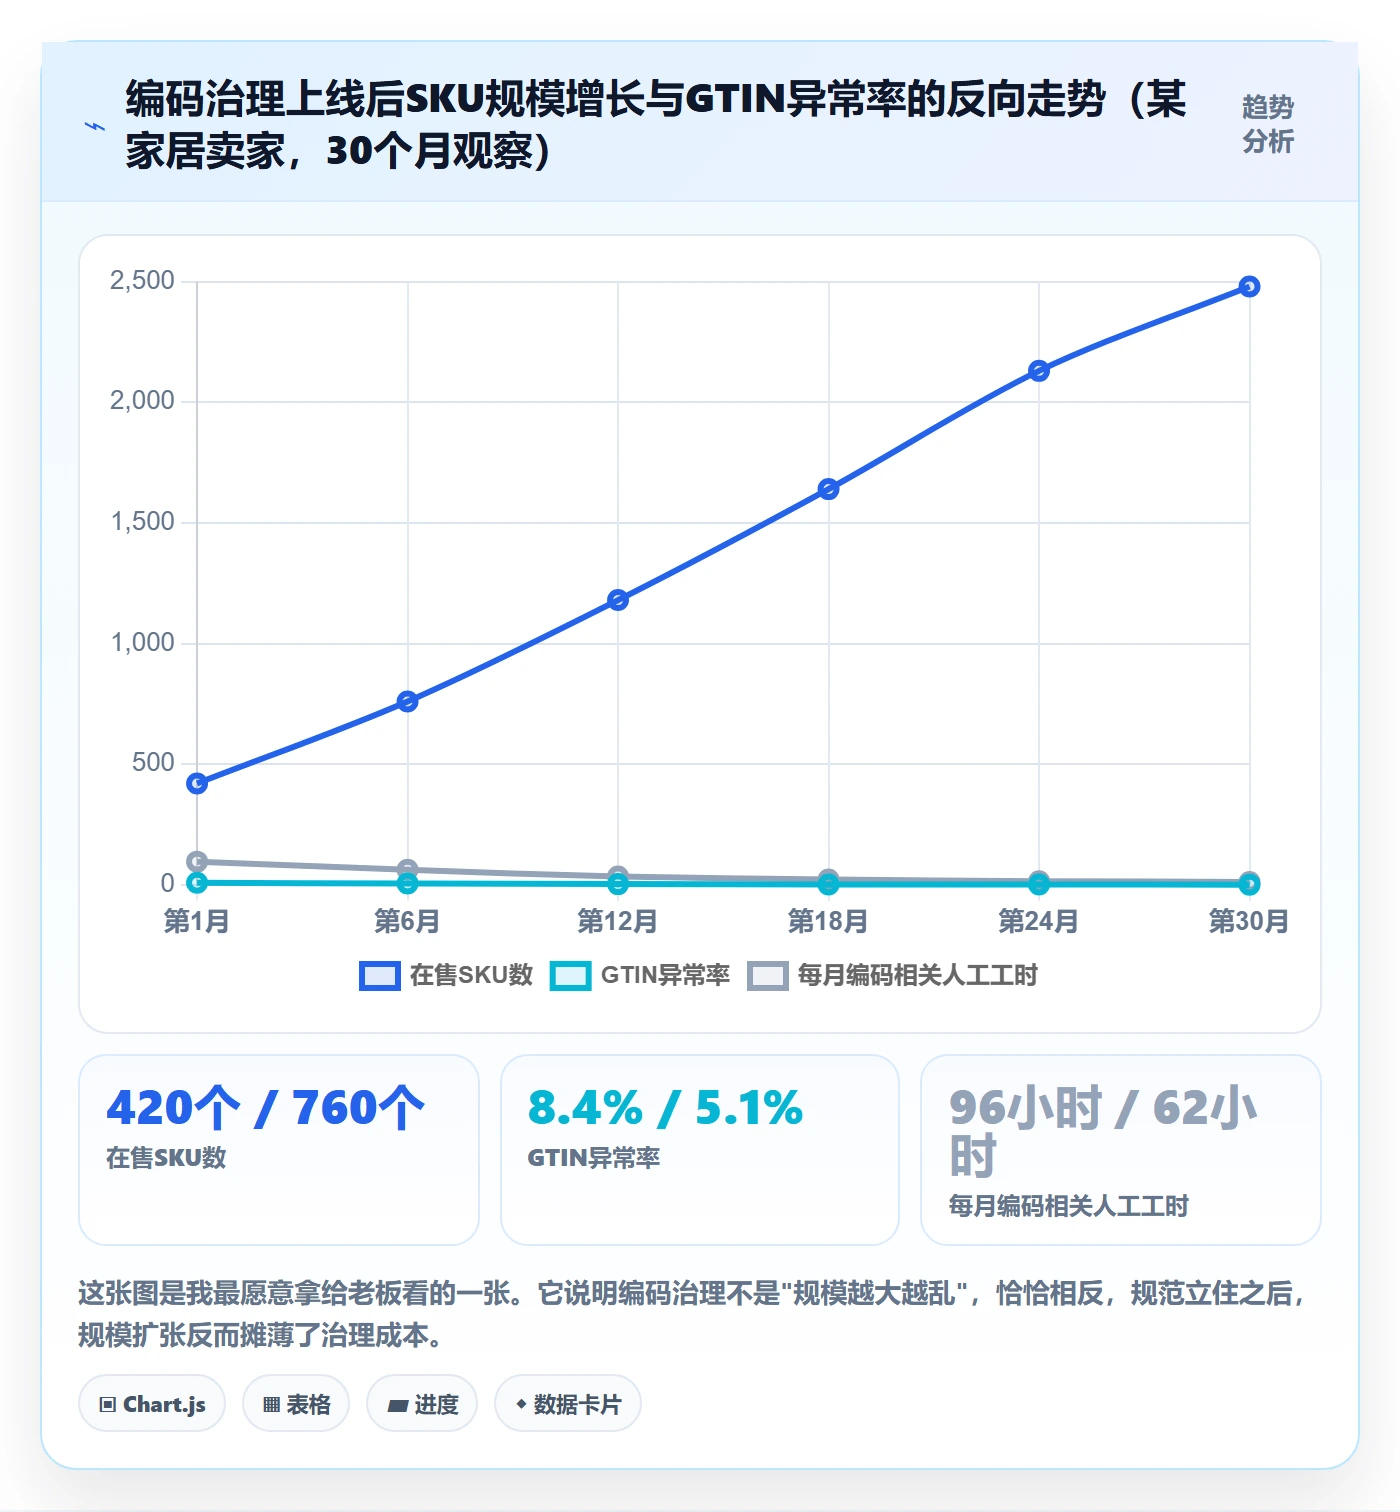Click the 1,000 y-axis label

142,642
